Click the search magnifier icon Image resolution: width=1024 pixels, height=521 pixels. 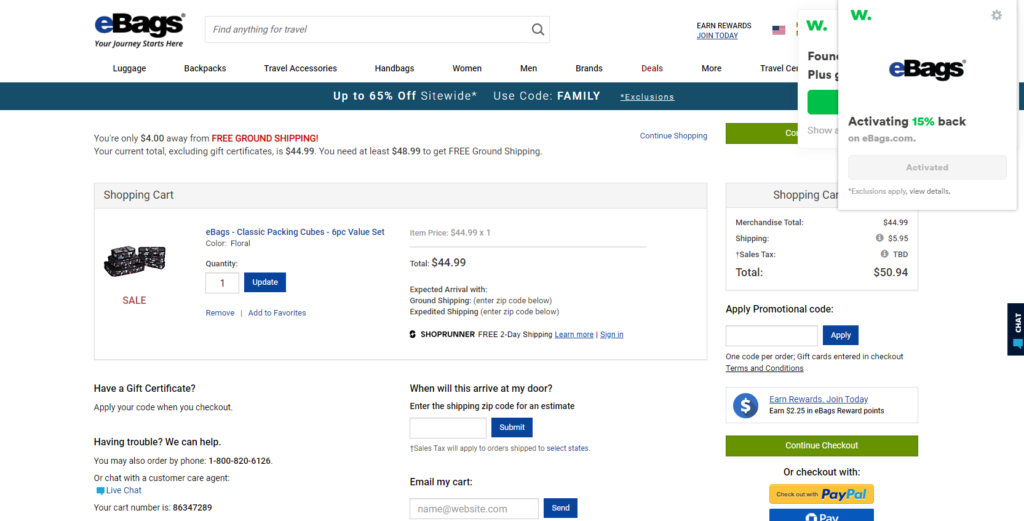click(x=538, y=29)
